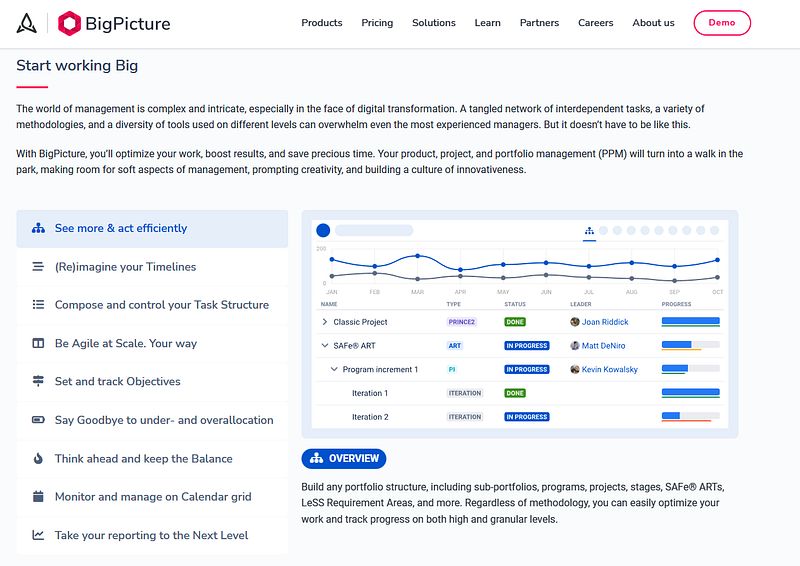
Task: Open the Pricing page
Action: click(x=377, y=23)
